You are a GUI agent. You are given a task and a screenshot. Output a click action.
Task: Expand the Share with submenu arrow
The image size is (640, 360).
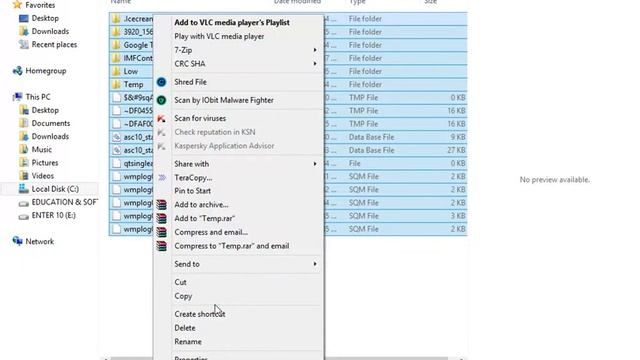pyautogui.click(x=315, y=164)
